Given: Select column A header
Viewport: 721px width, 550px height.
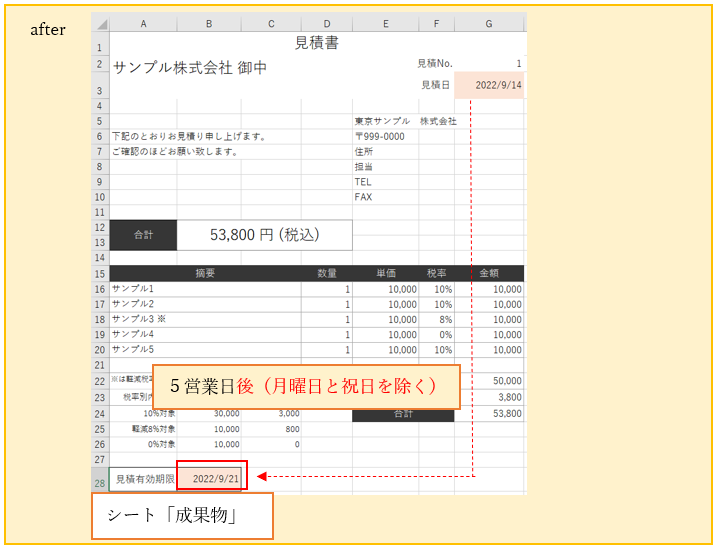Looking at the screenshot, I should coord(143,23).
